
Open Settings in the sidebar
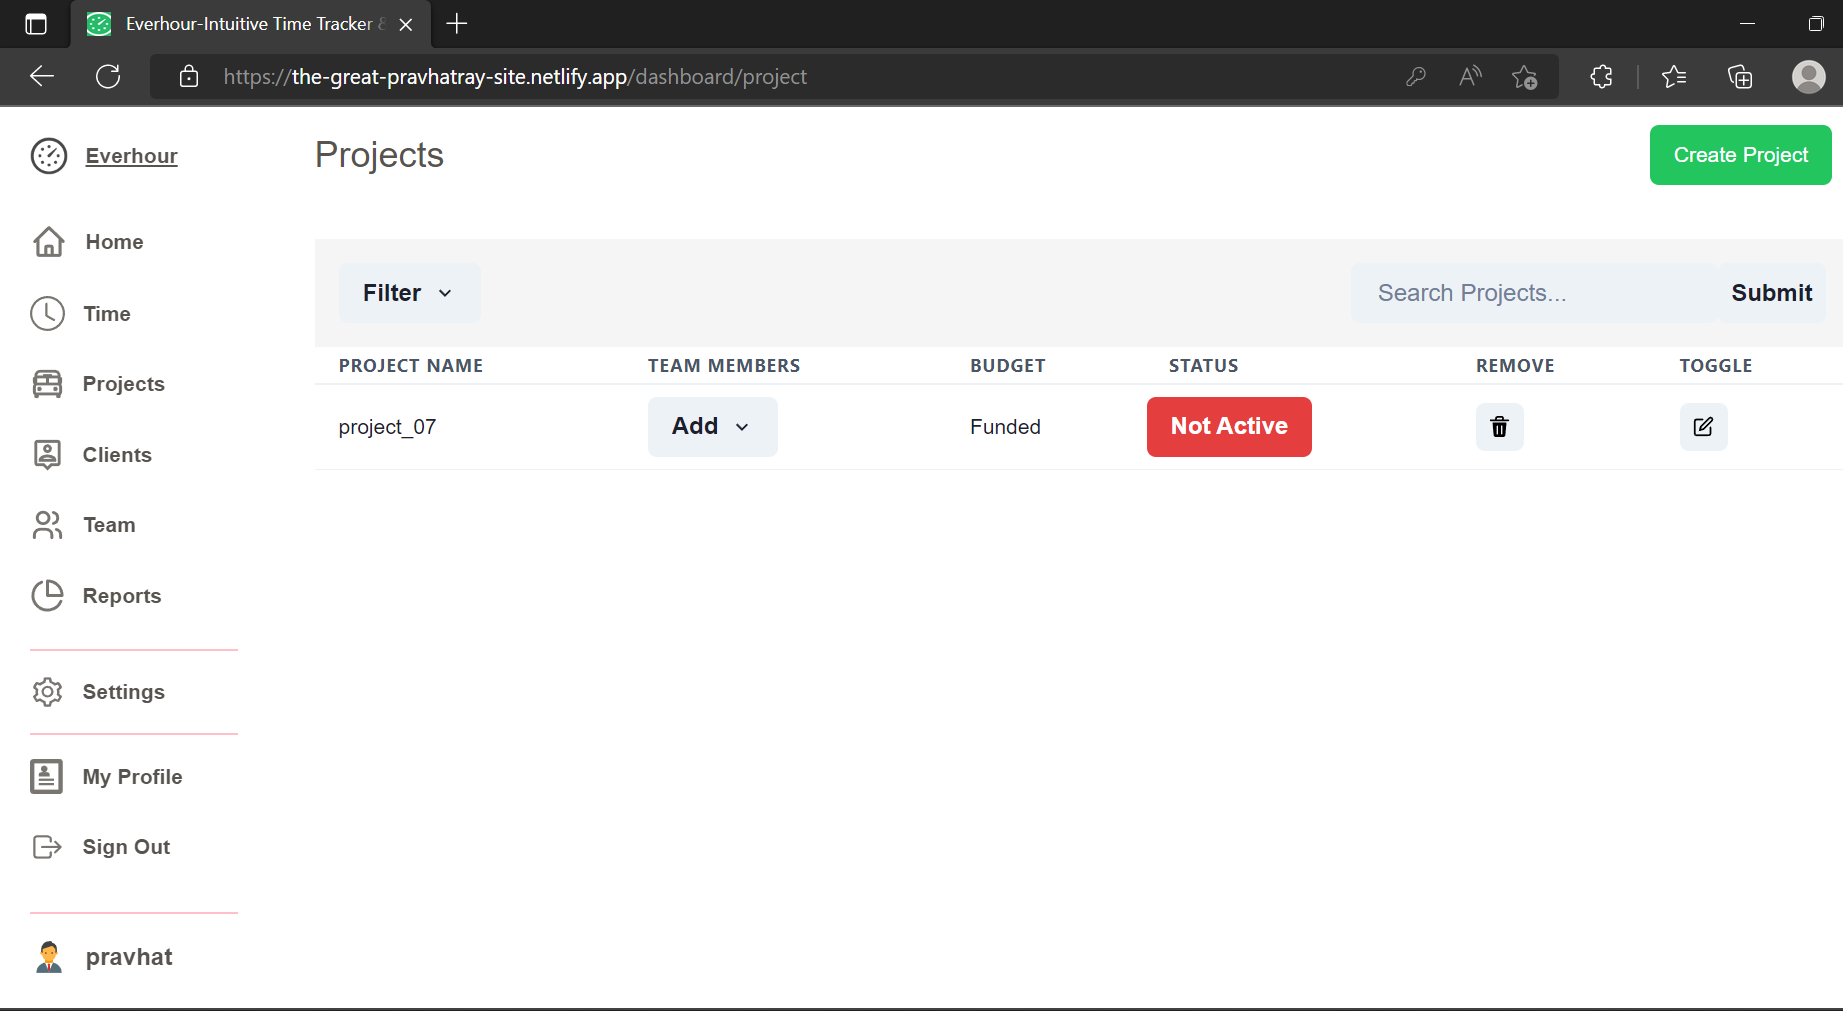tap(123, 692)
